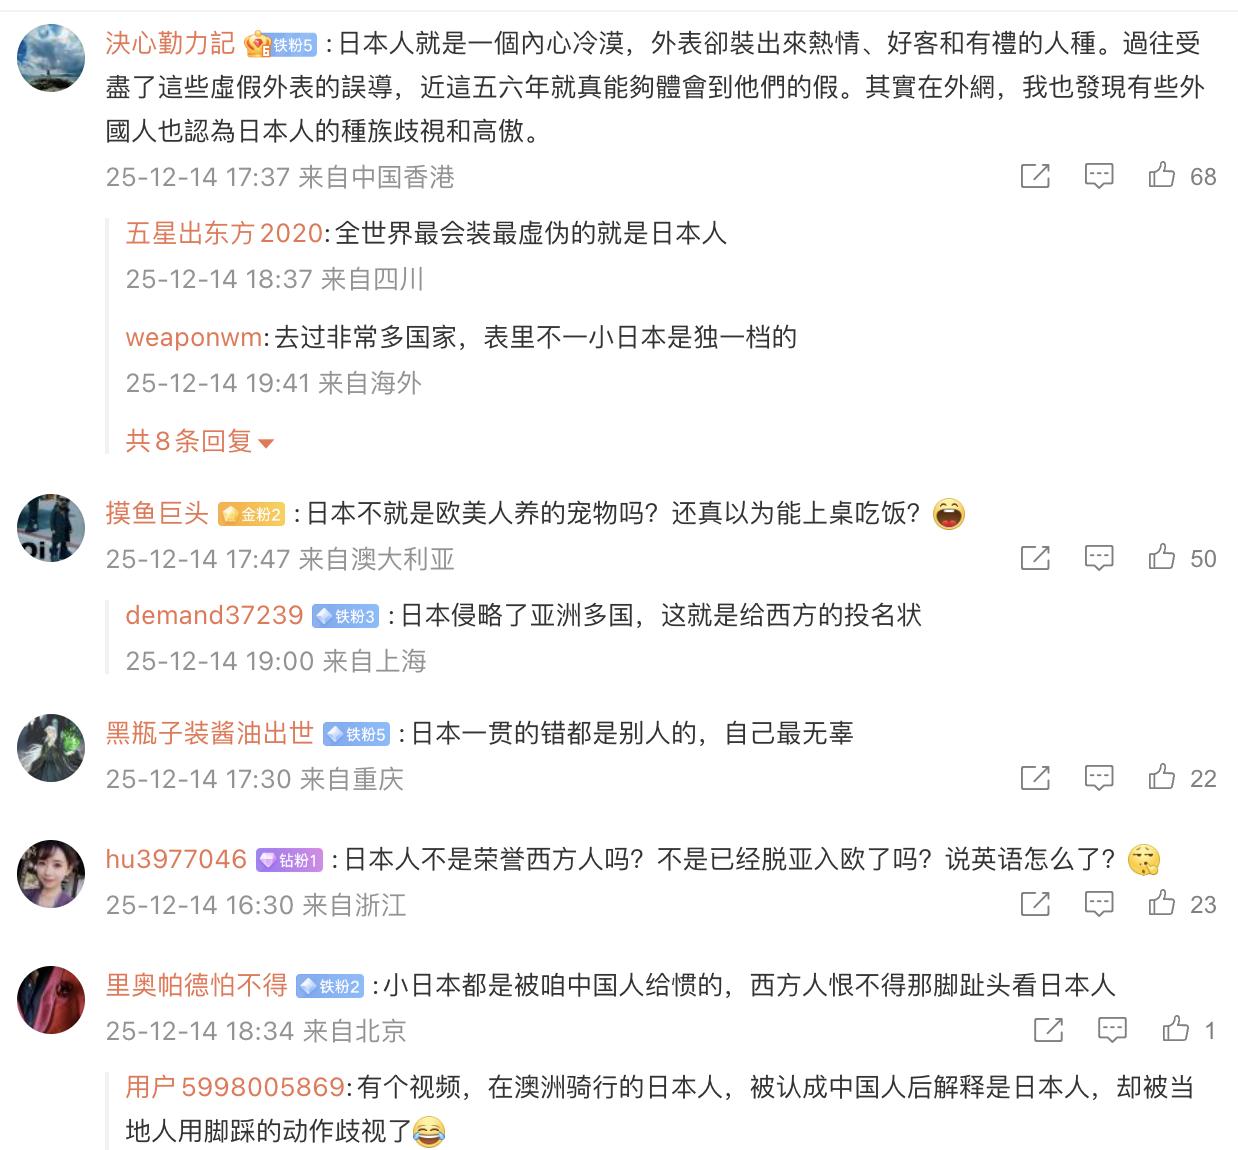
Task: Open the 用户5998005869 profile link
Action: (x=235, y=1087)
